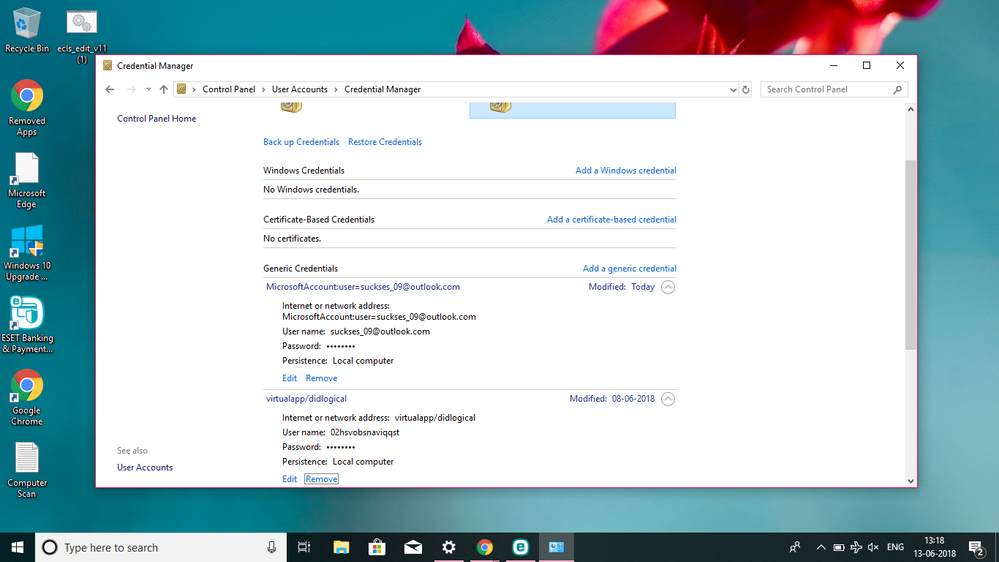
Task: Switch to Control Panel taskbar button
Action: [556, 547]
